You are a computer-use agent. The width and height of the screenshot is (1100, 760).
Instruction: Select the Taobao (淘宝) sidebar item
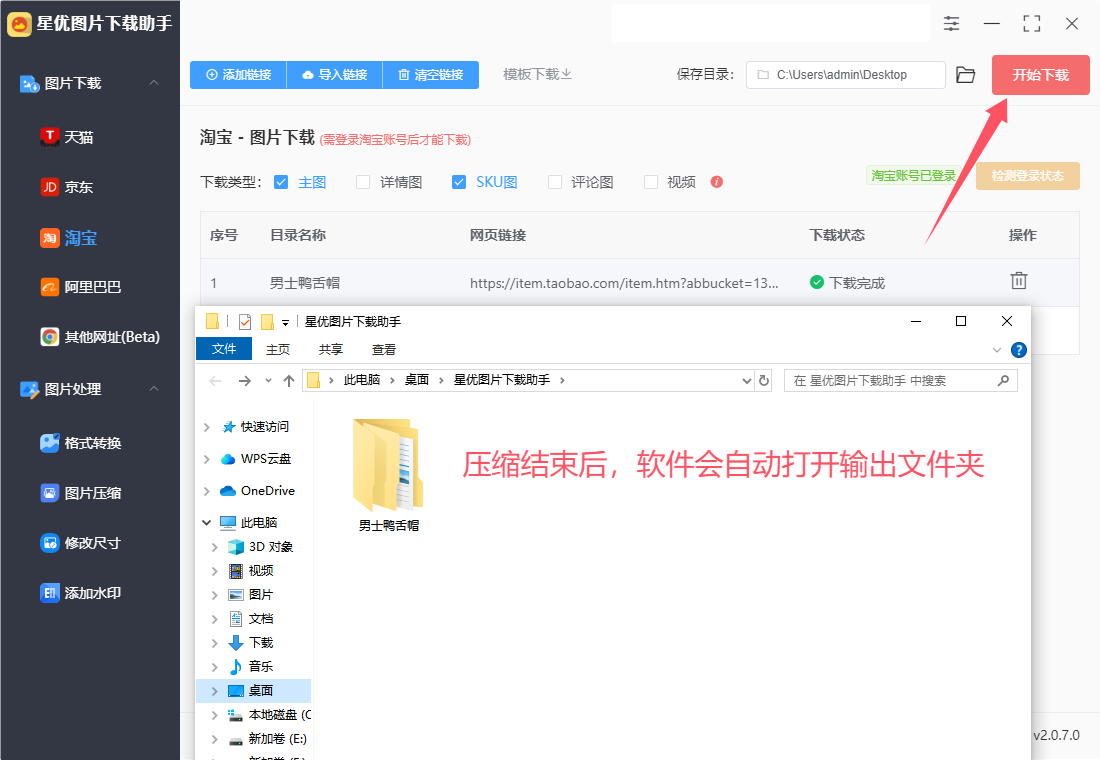tap(69, 238)
